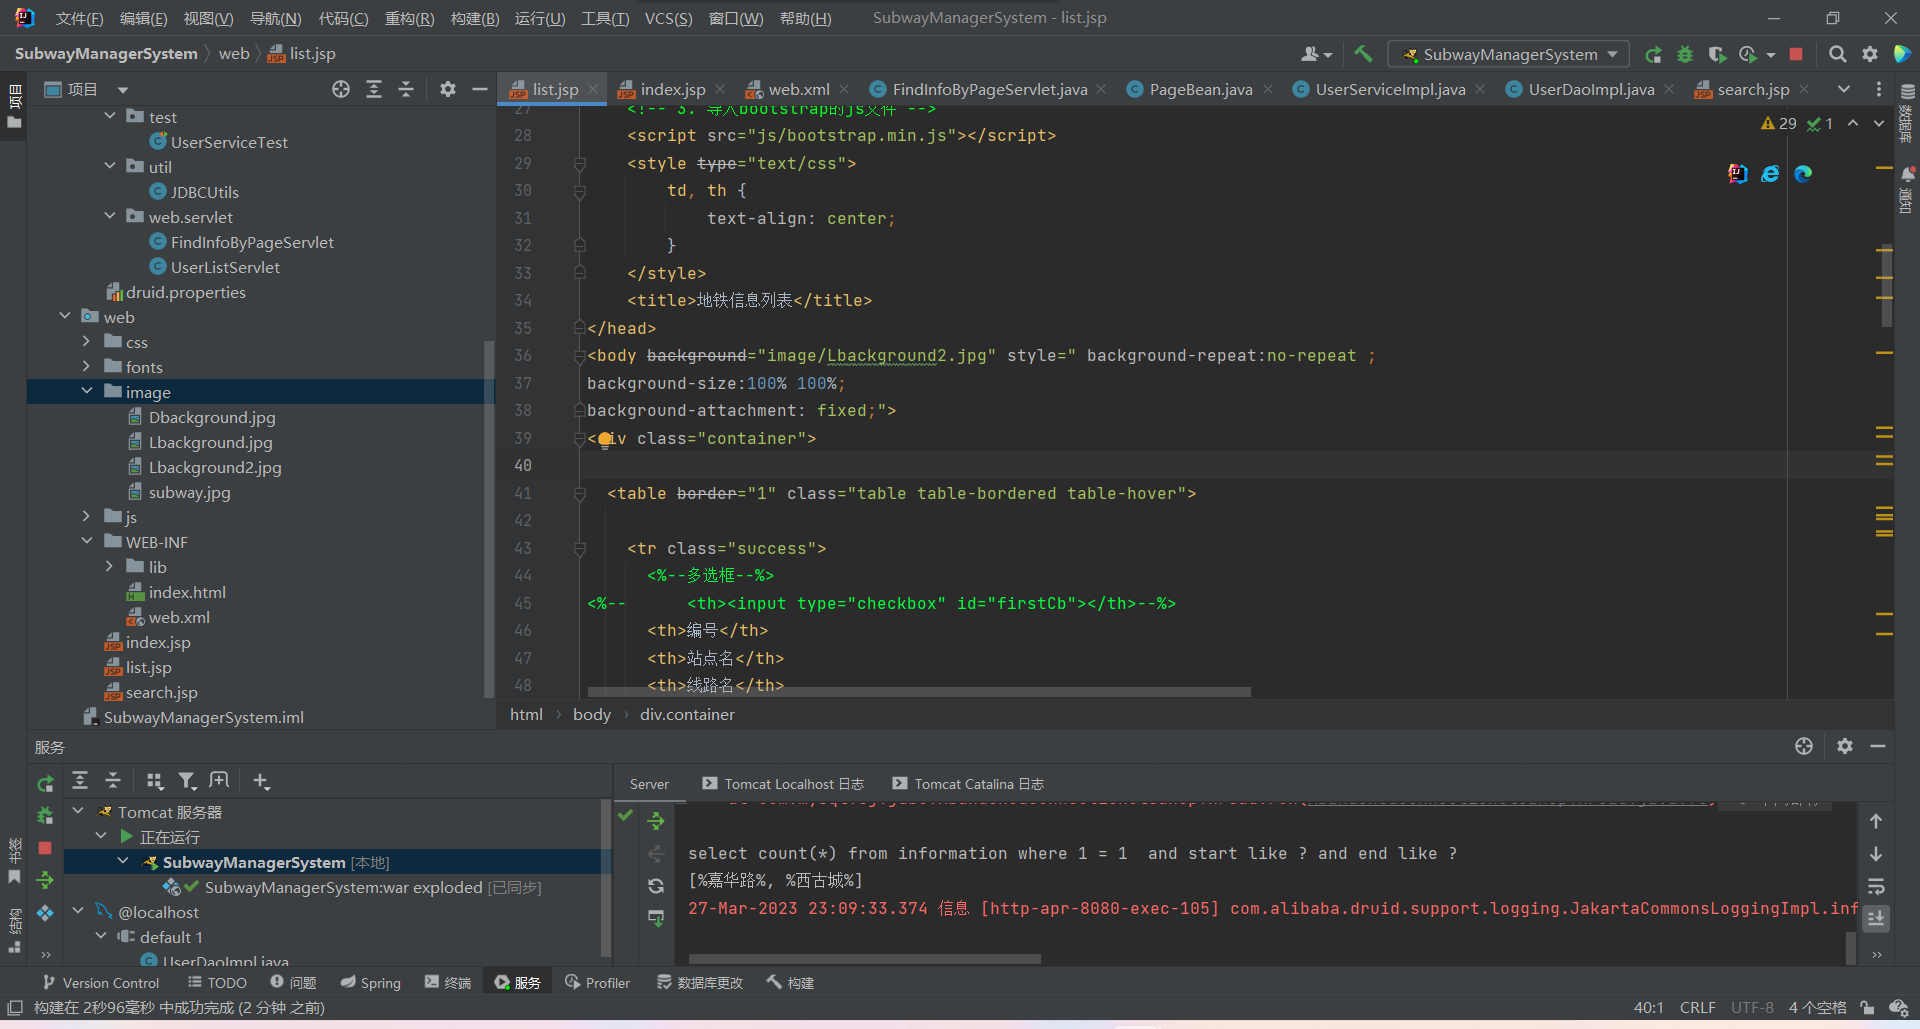The image size is (1920, 1029).
Task: Switch to the web.xml editor tab
Action: 797,90
